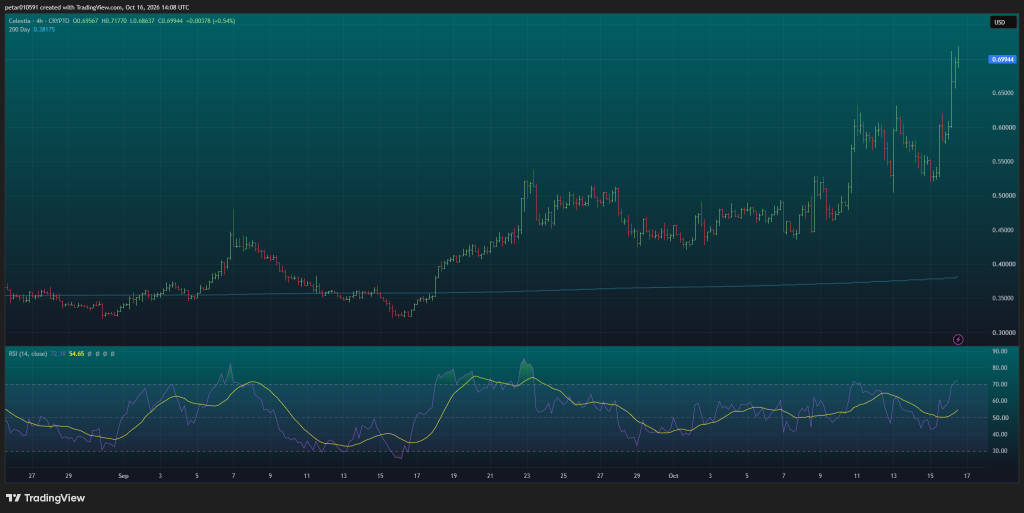Click the 0.45000 price axis label
This screenshot has width=1024, height=513.
[1003, 230]
